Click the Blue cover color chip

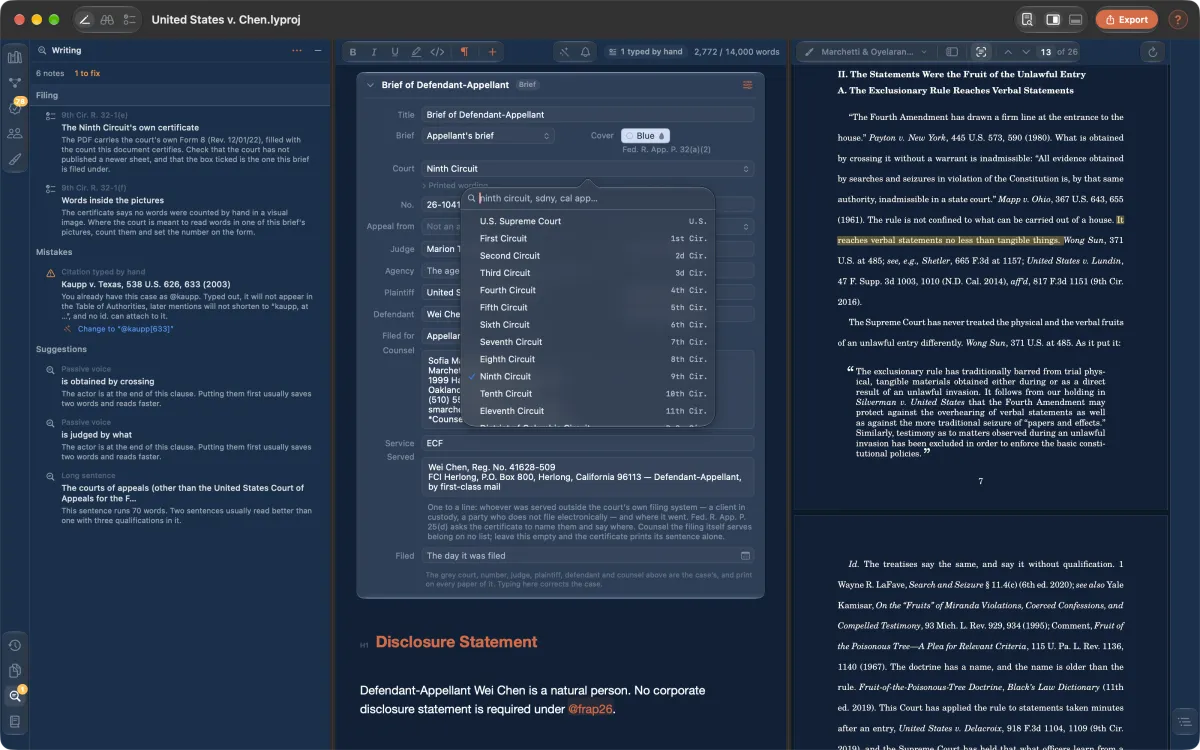point(646,136)
